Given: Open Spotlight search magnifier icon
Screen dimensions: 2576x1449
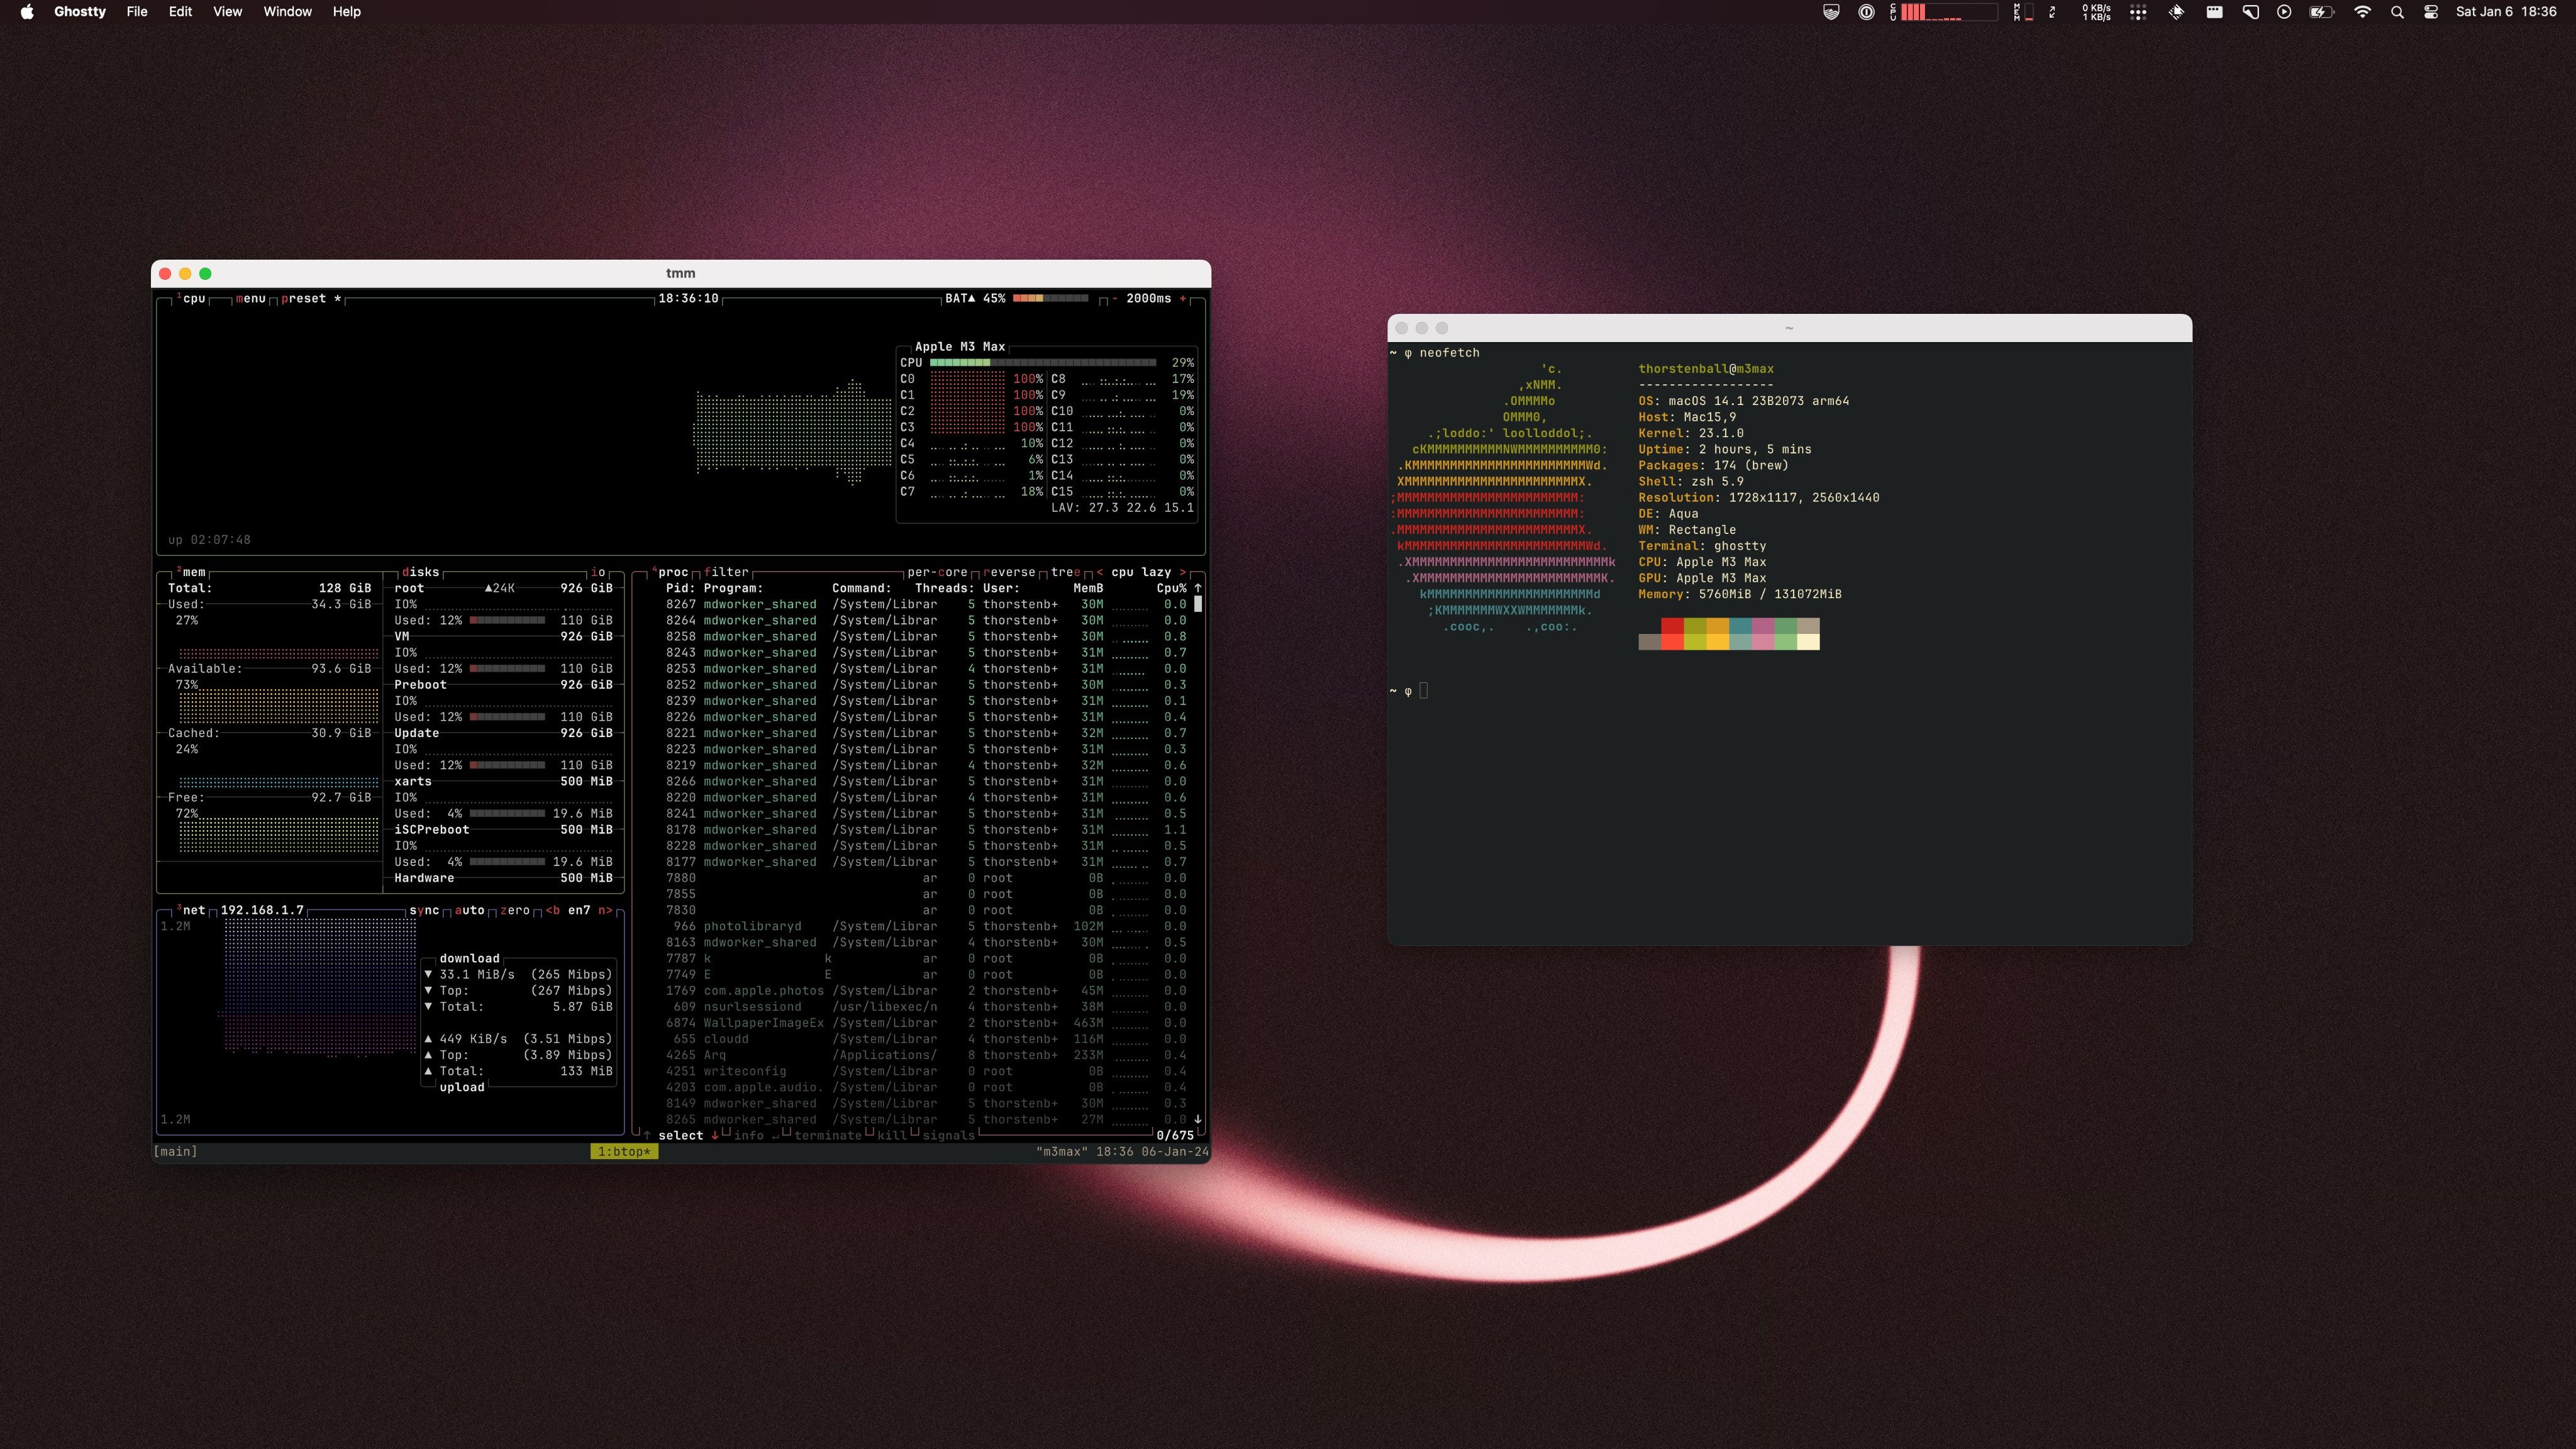Looking at the screenshot, I should (2397, 12).
